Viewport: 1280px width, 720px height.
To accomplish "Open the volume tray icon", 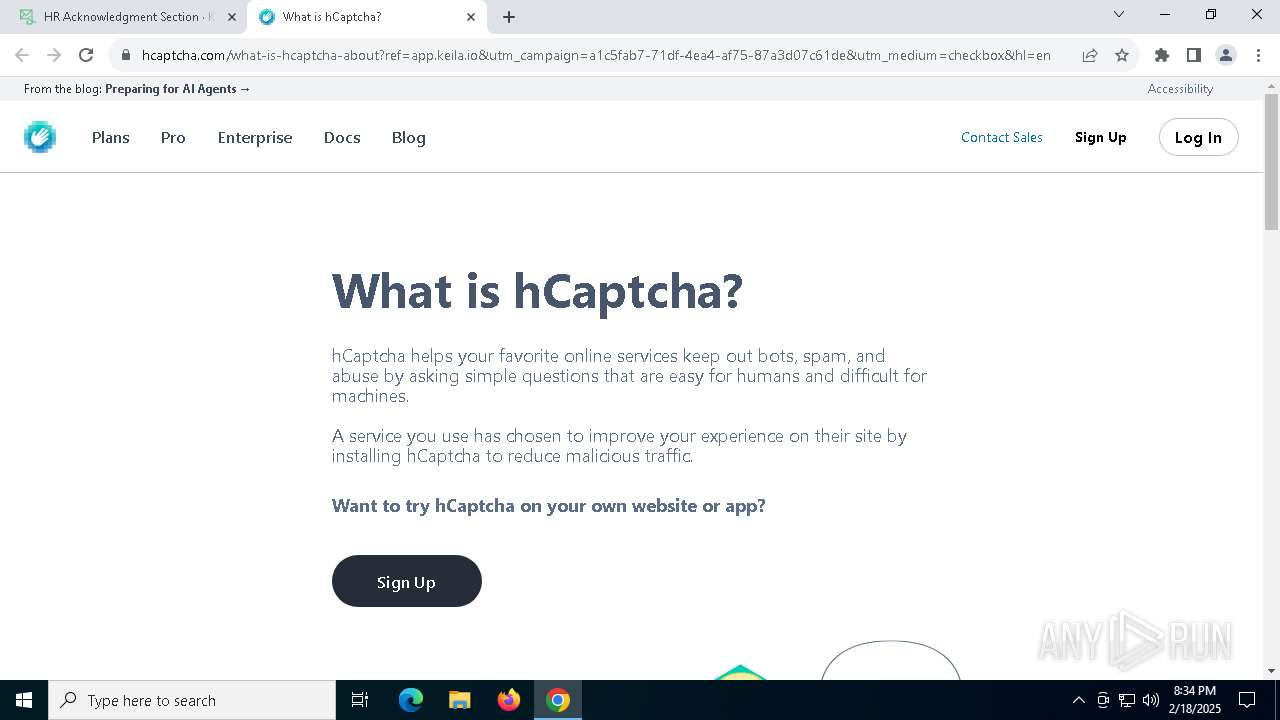I will pyautogui.click(x=1151, y=700).
